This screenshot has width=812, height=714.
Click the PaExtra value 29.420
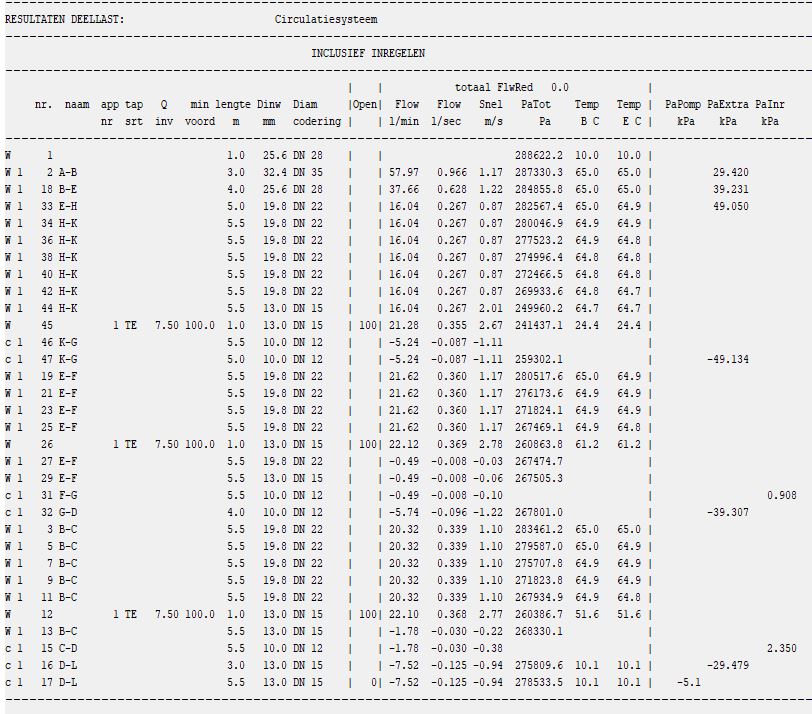(x=731, y=172)
